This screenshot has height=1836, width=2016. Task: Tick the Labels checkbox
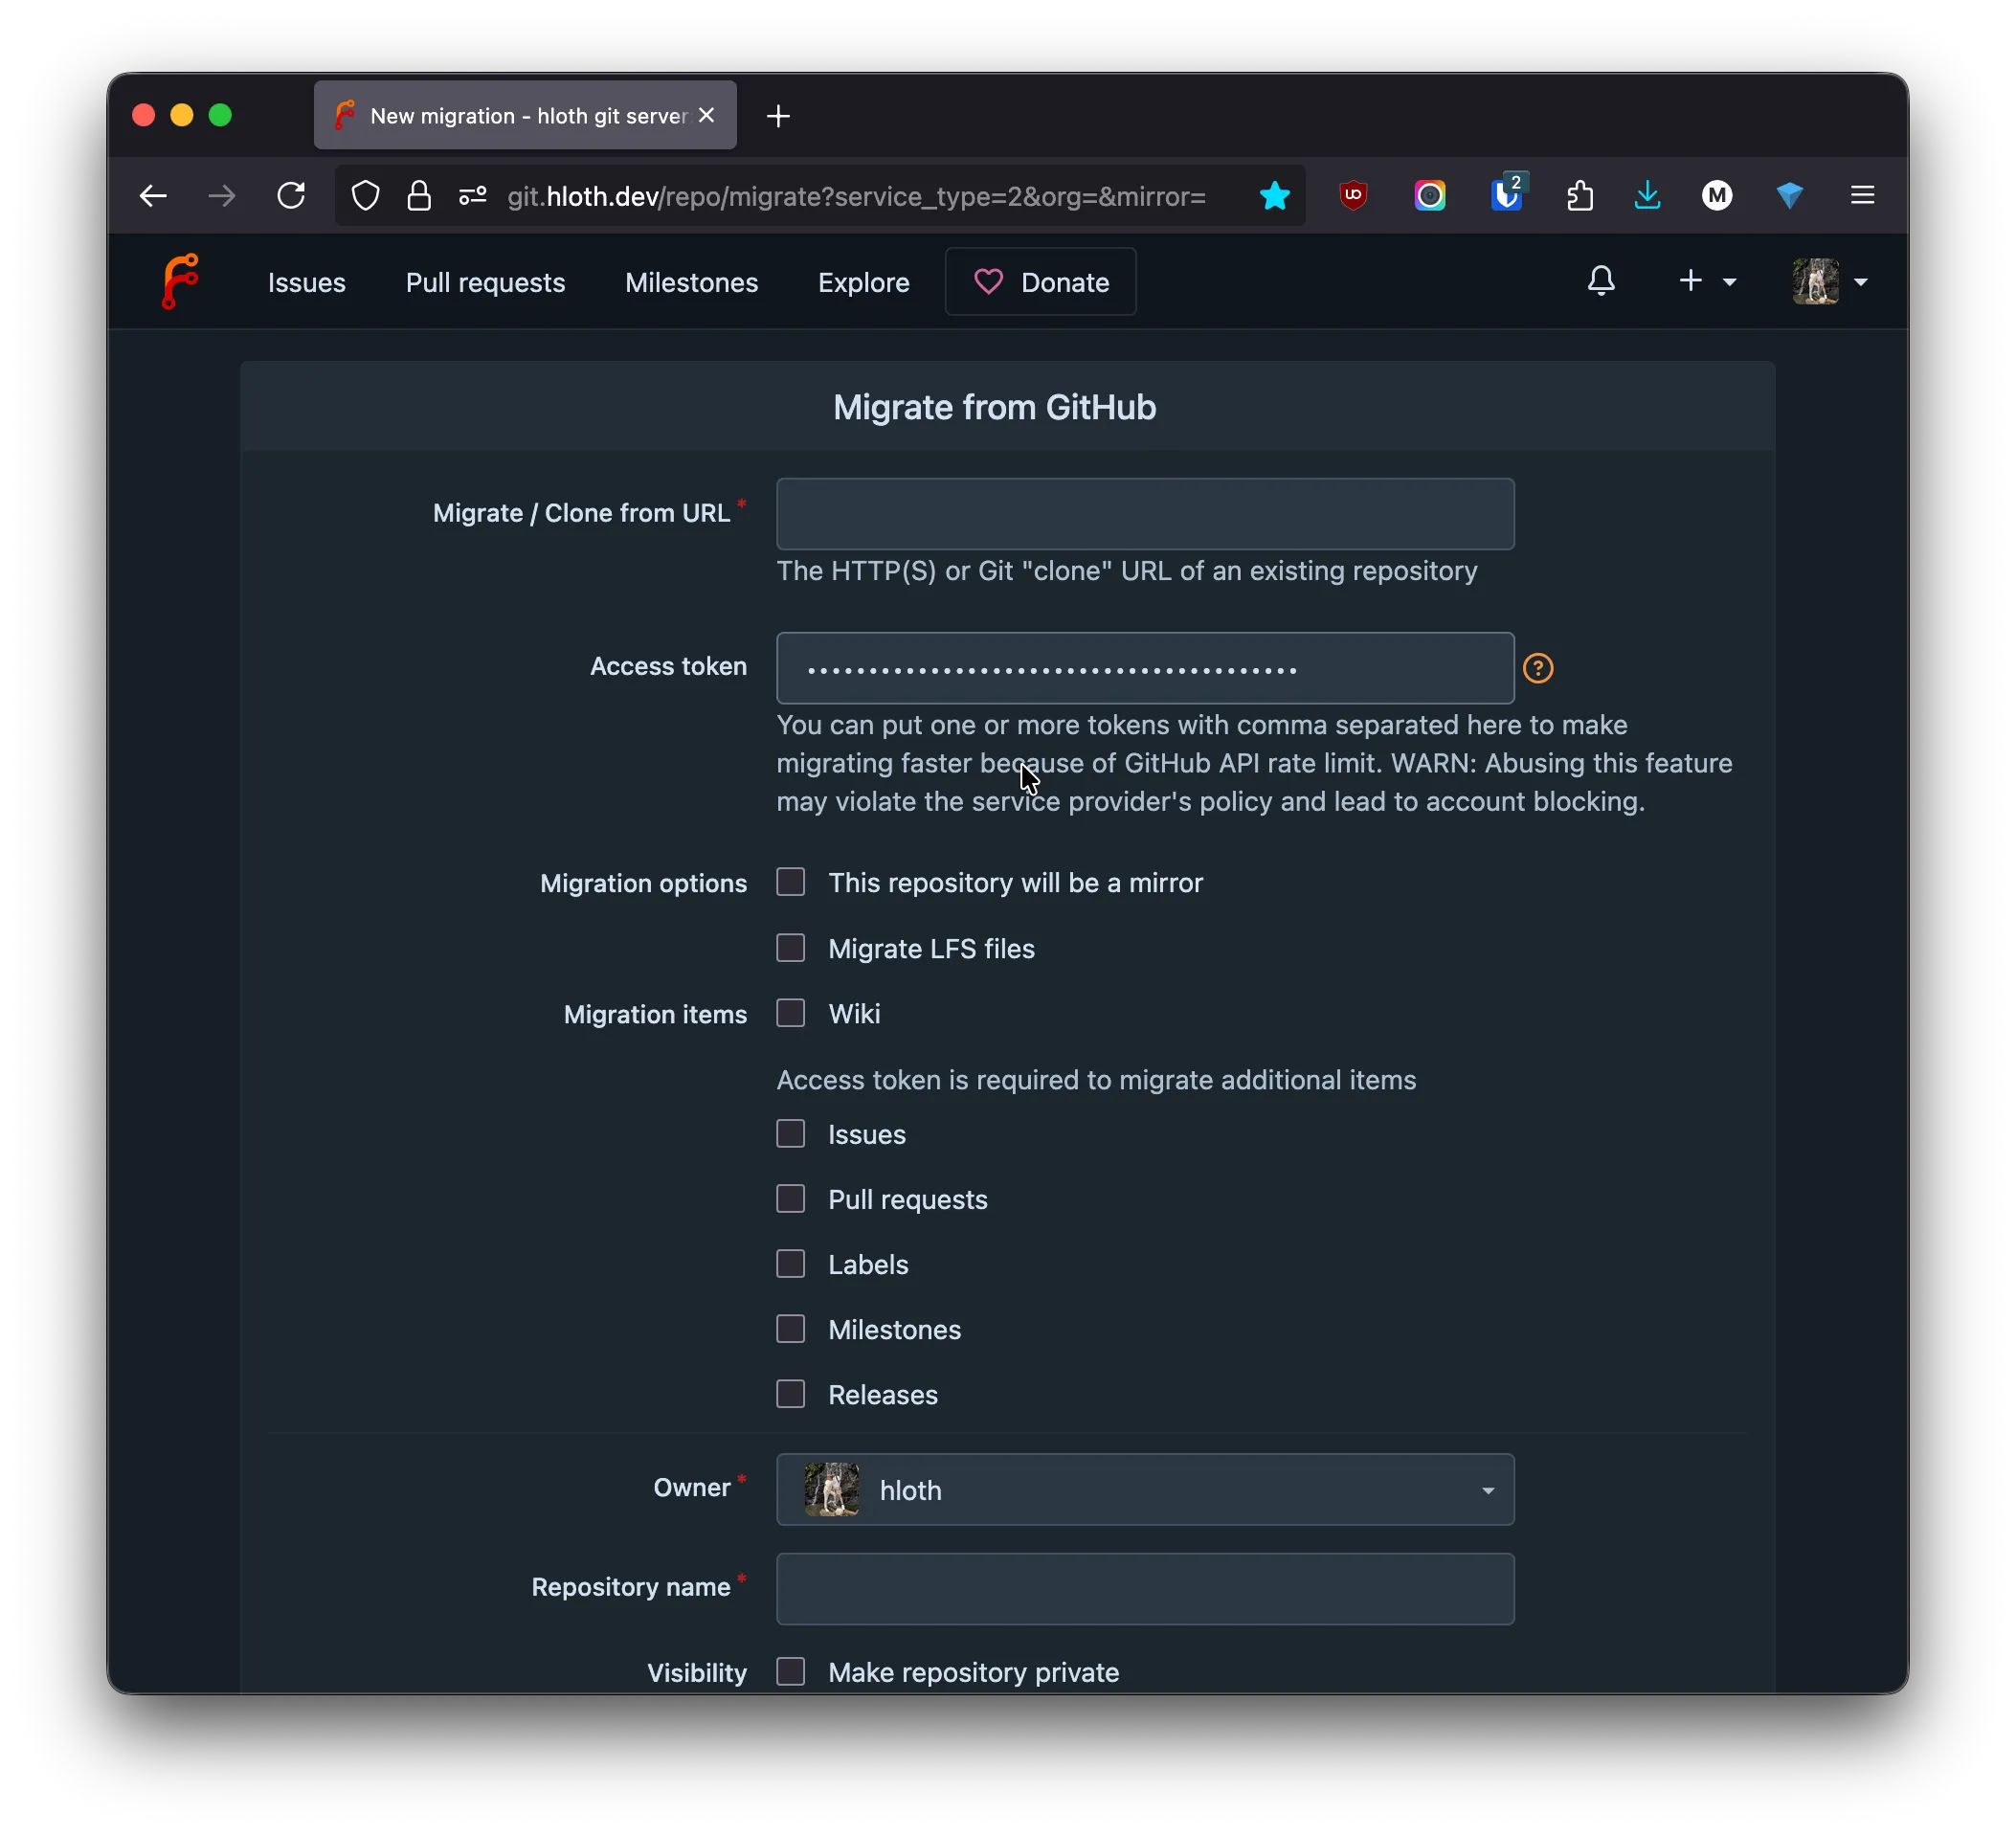791,1263
